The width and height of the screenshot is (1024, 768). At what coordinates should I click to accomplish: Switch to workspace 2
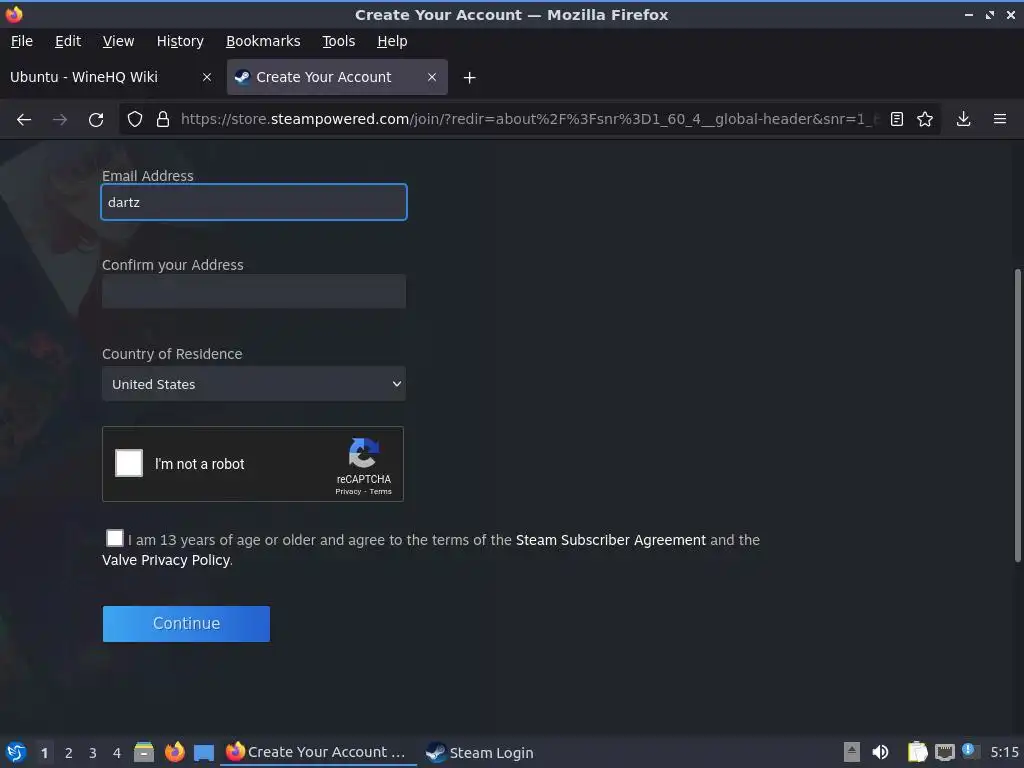(69, 753)
